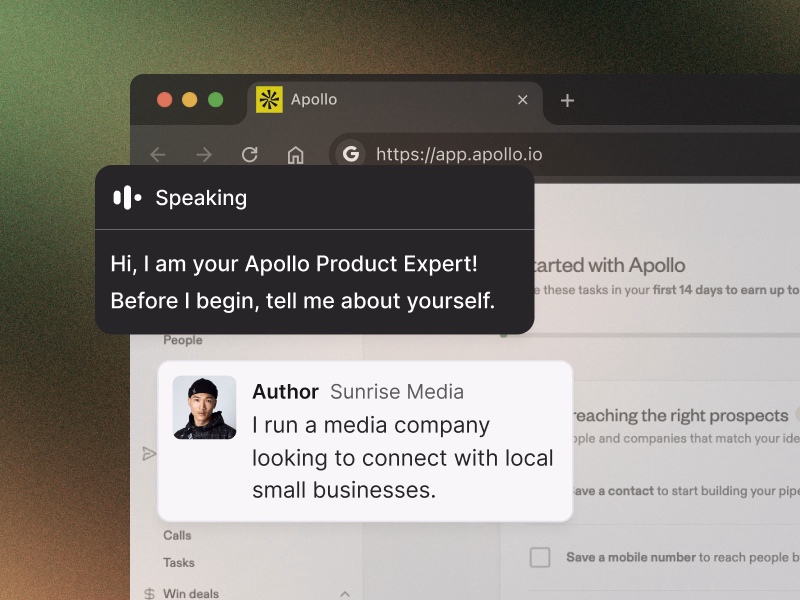Screen dimensions: 800x600
Task: Click the paper plane sidebar icon
Action: [x=149, y=453]
